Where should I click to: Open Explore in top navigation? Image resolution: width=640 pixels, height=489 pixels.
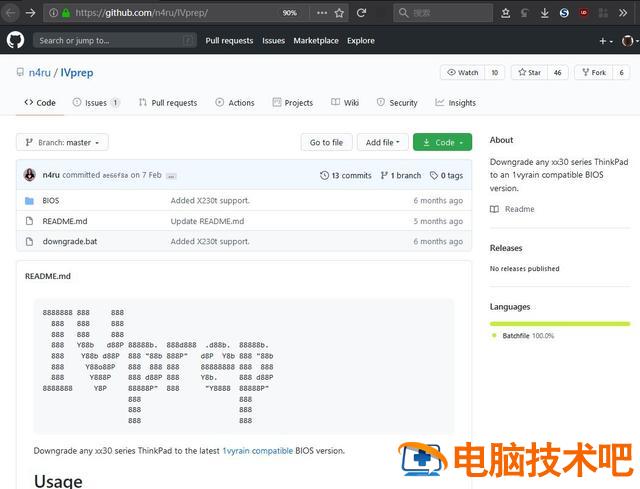[361, 41]
